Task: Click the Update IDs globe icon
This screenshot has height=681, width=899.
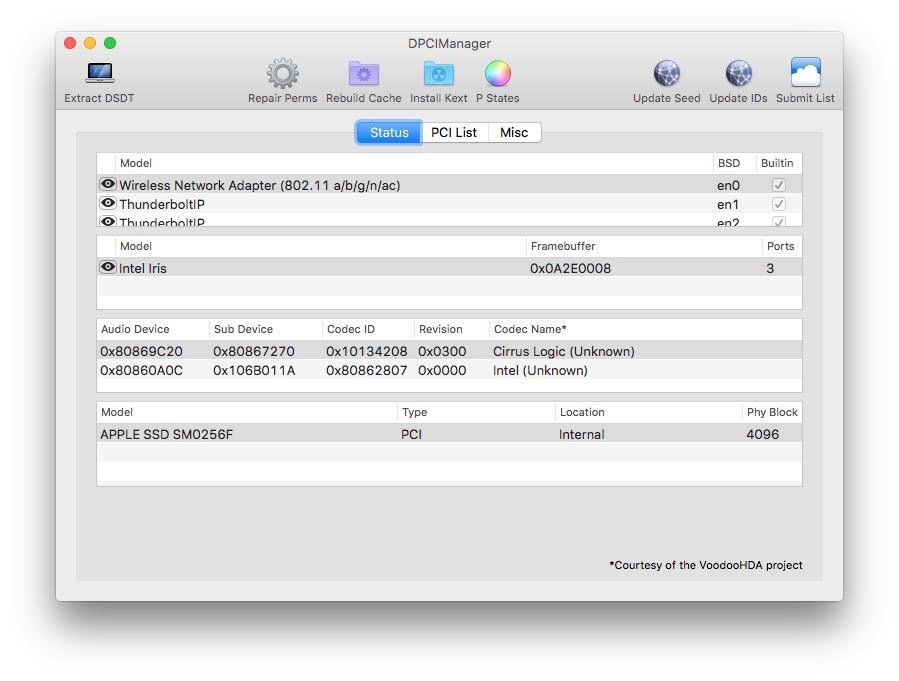Action: [x=738, y=74]
